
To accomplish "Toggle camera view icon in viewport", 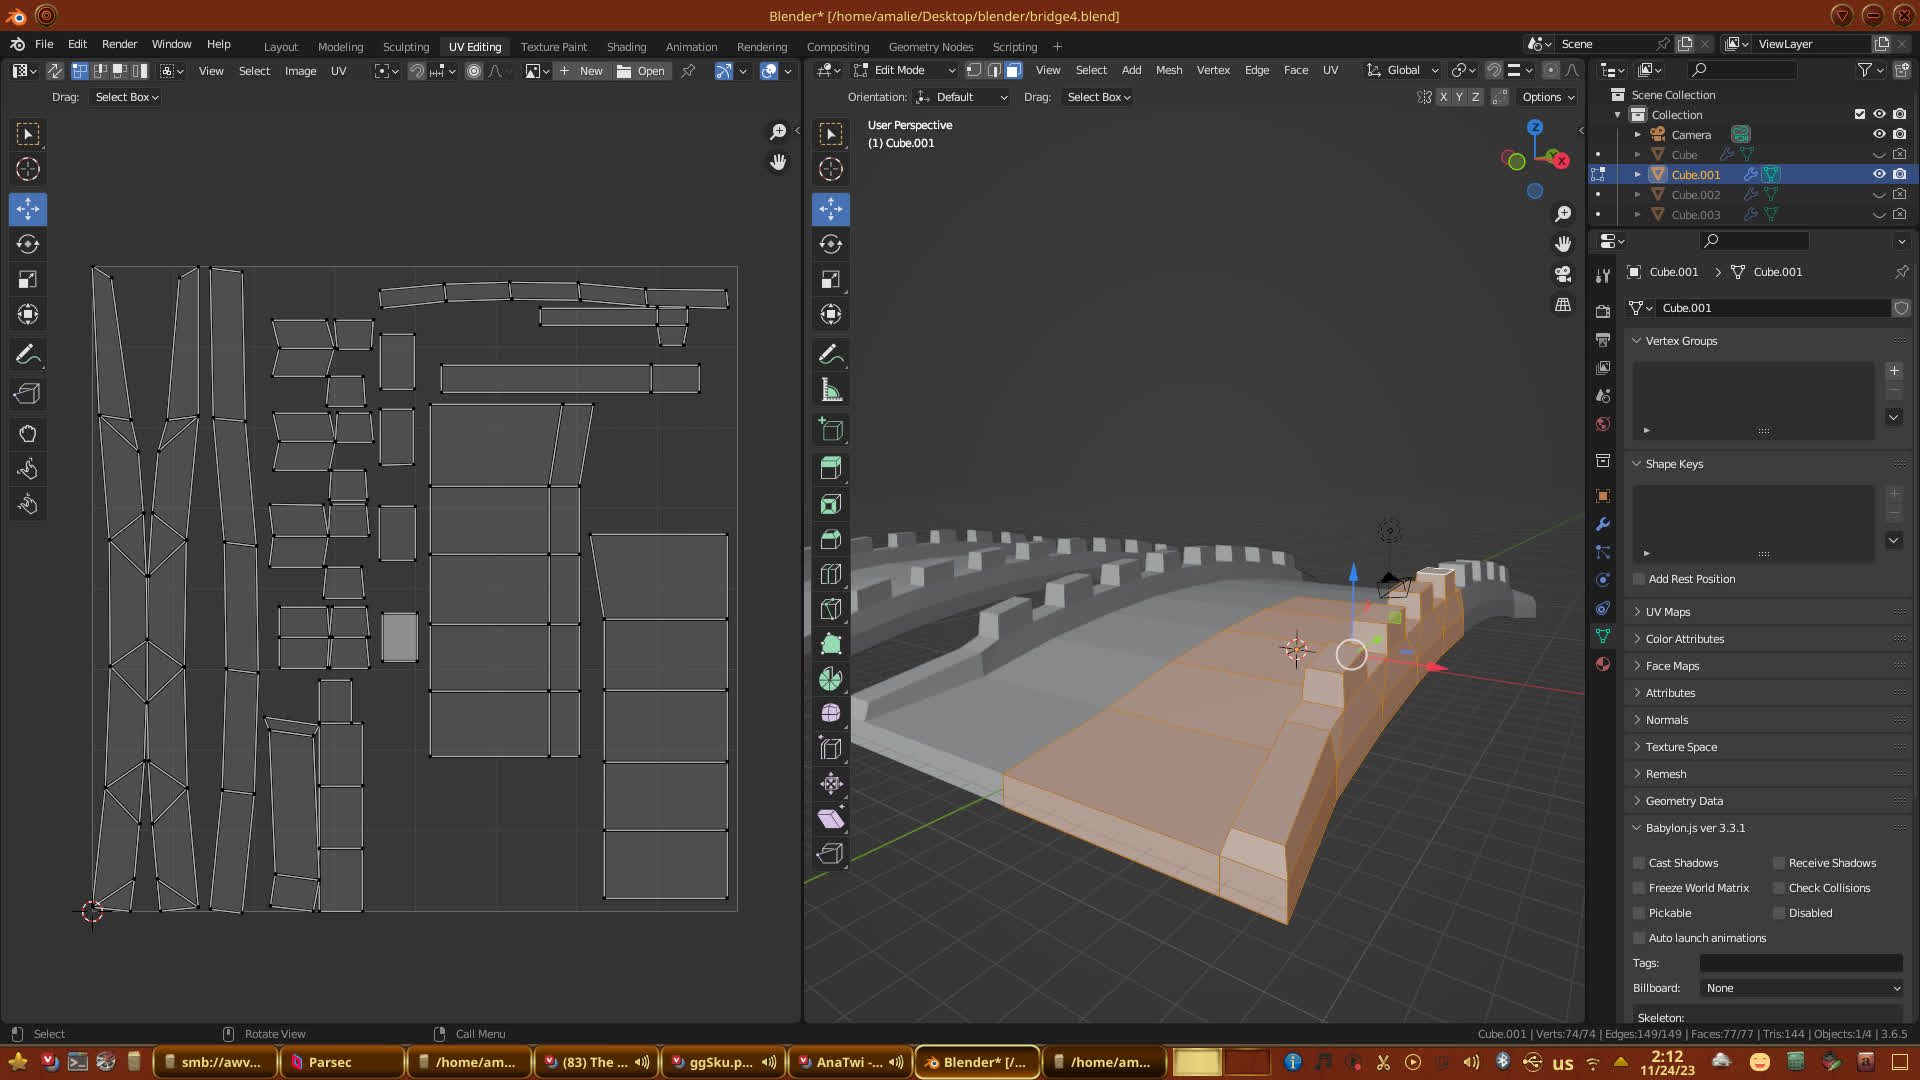I will pos(1563,274).
